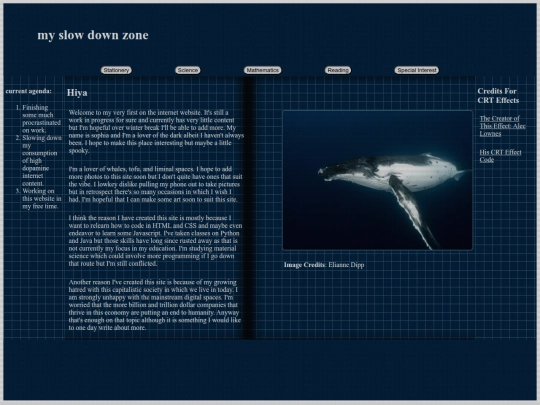Click paragraph about capitalistic society

click(154, 305)
